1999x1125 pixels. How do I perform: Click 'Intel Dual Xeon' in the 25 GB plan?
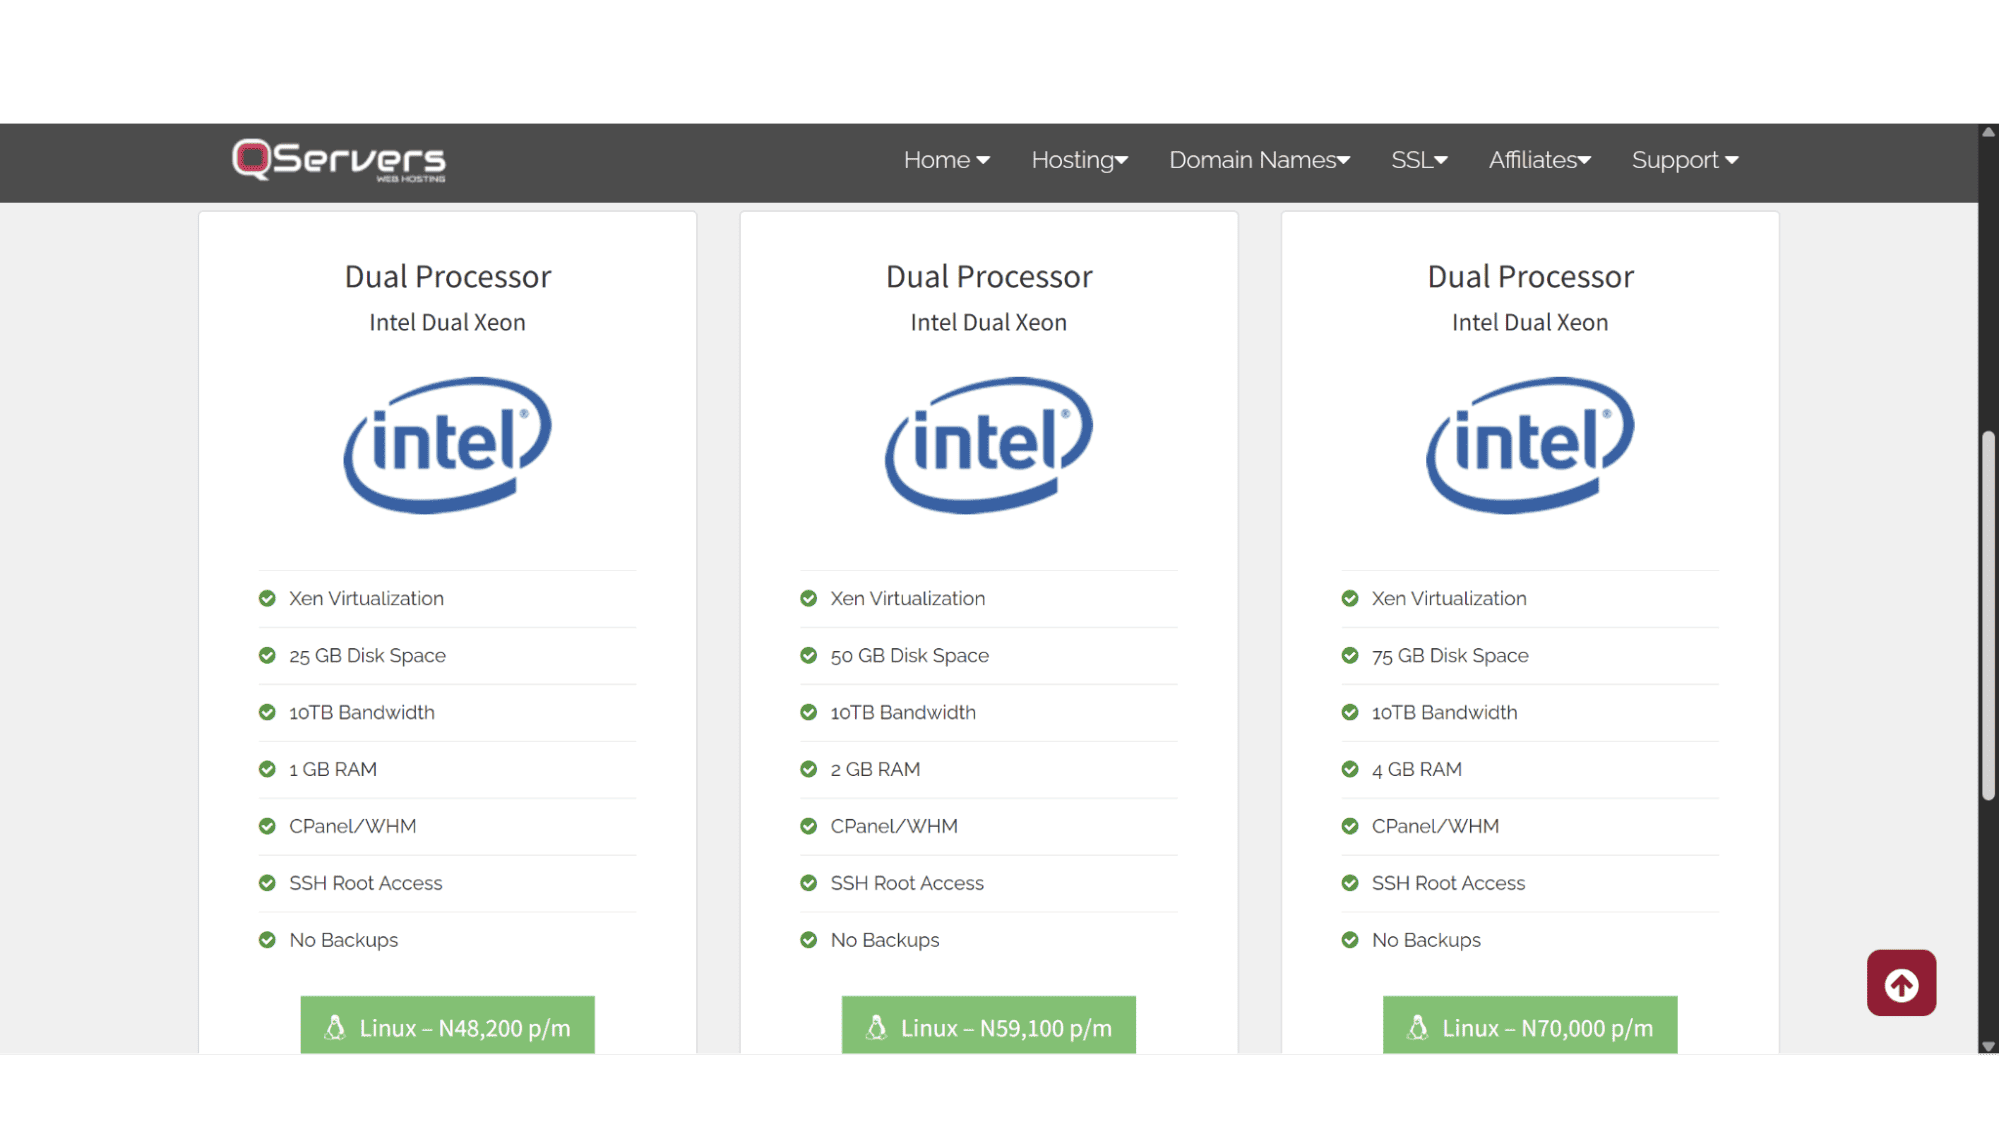[x=447, y=322]
